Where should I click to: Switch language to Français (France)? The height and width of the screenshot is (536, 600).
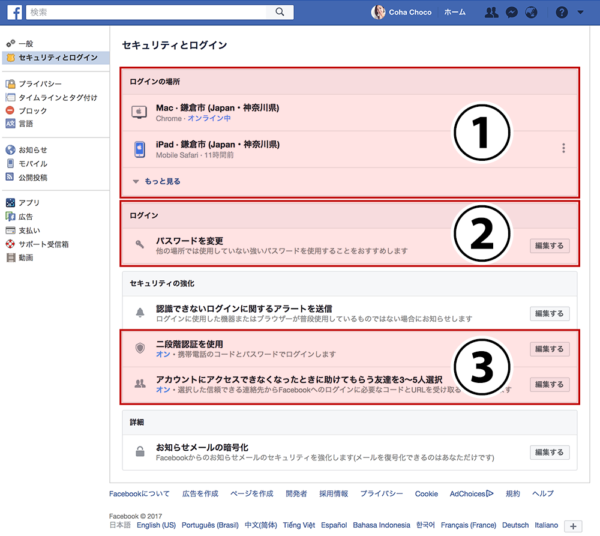pyautogui.click(x=468, y=525)
